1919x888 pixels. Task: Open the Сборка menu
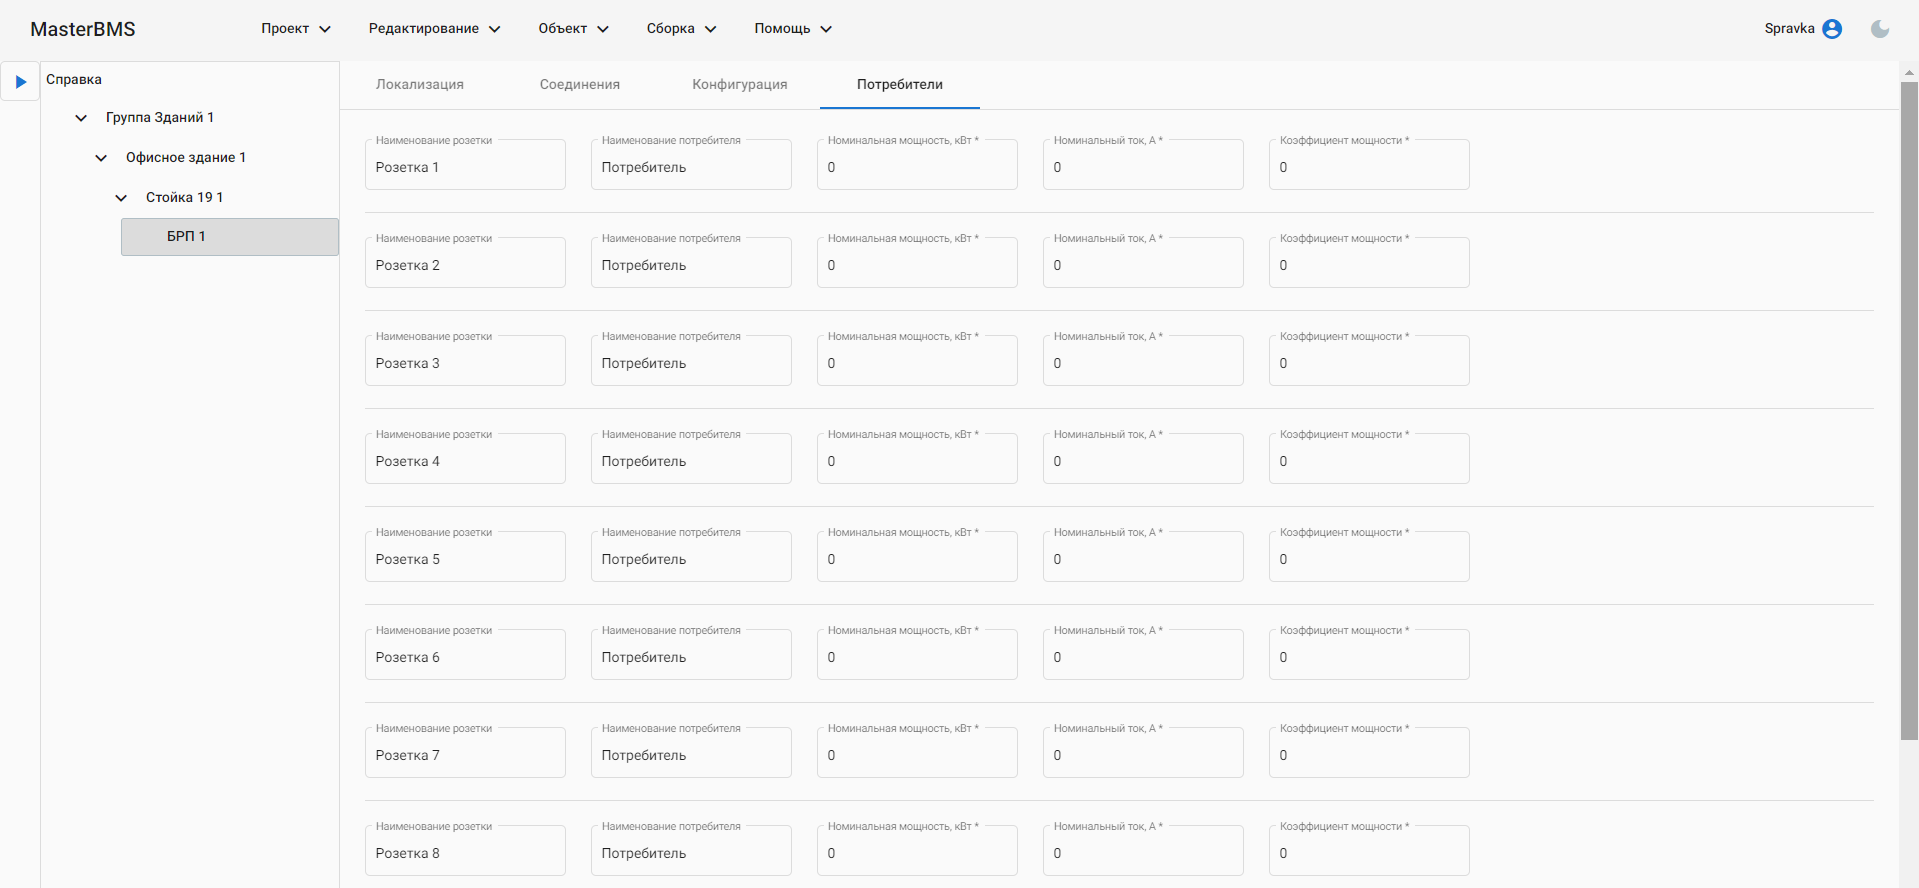pos(681,29)
